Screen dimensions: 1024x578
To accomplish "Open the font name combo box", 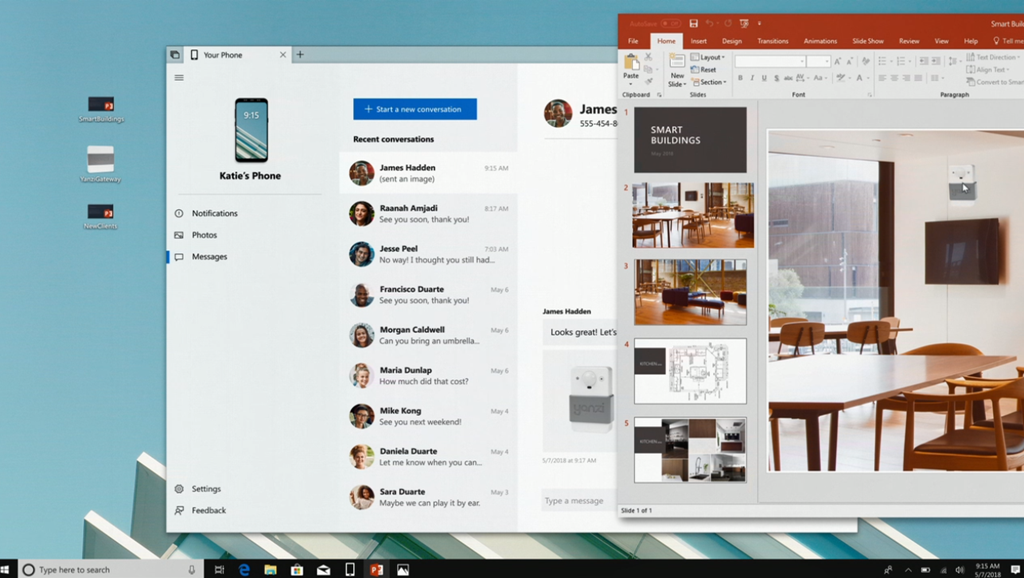I will click(770, 62).
